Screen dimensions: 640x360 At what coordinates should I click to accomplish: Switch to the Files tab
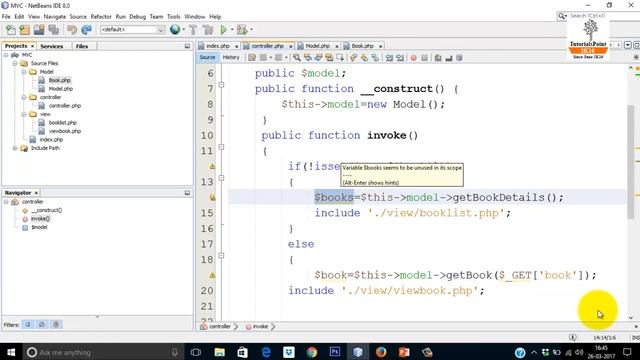pyautogui.click(x=82, y=46)
